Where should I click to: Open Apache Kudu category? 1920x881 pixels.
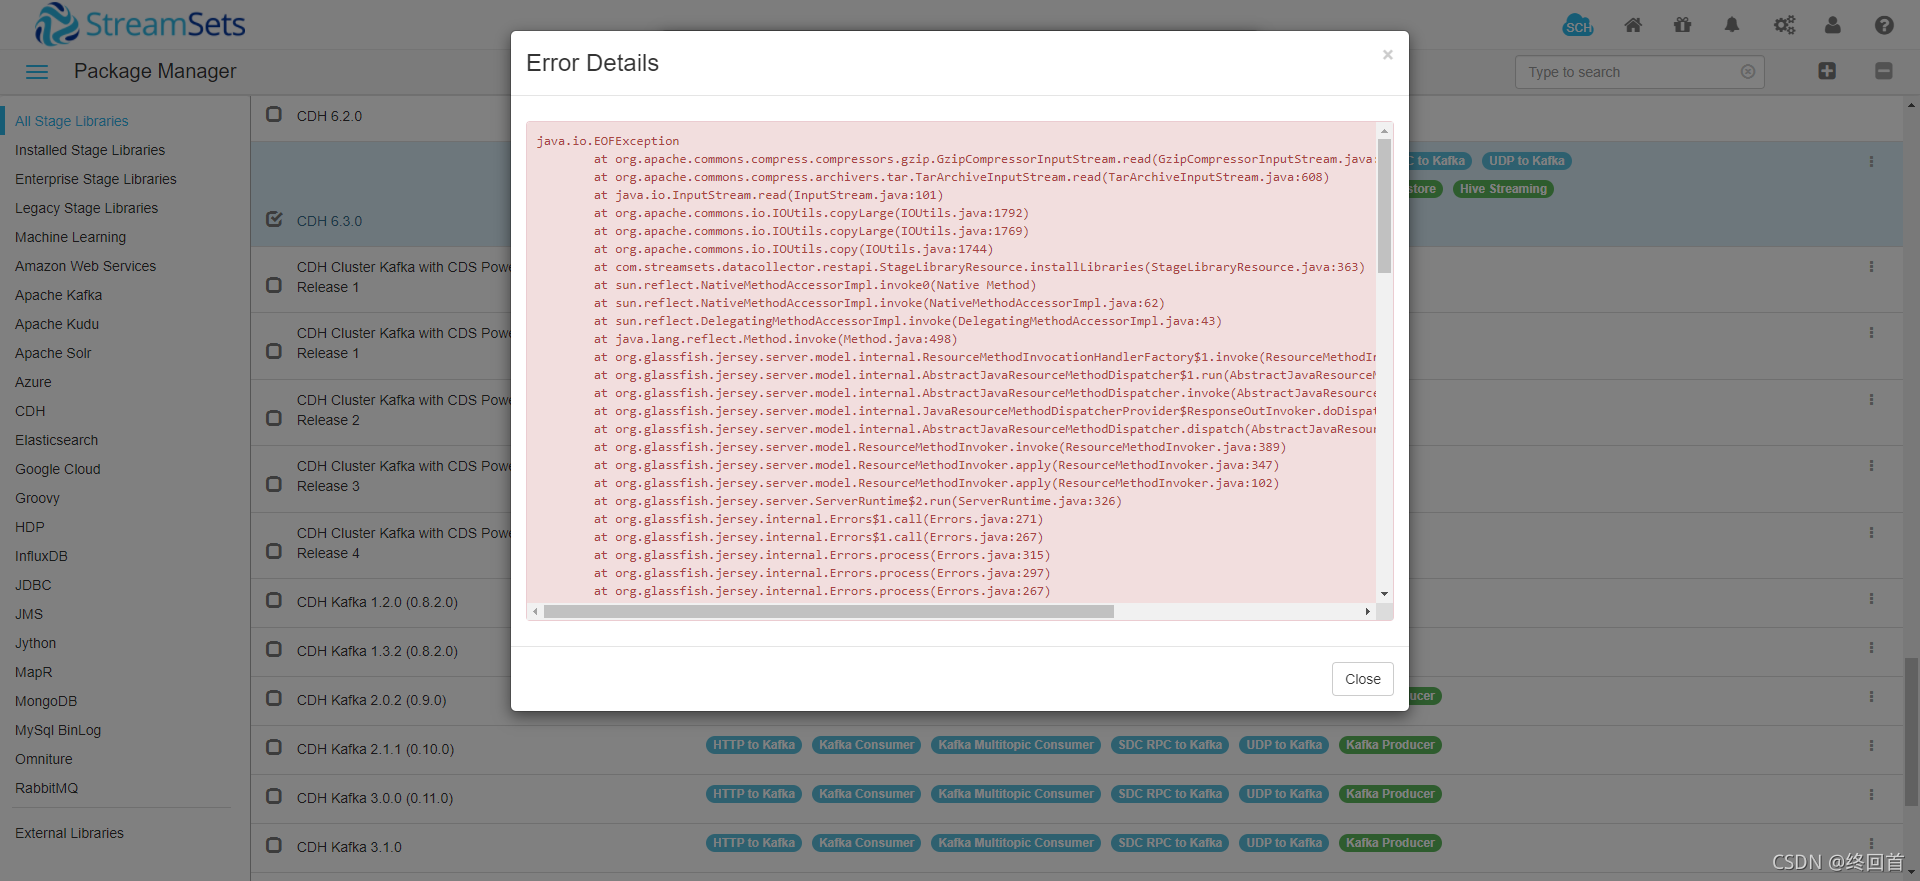tap(57, 324)
